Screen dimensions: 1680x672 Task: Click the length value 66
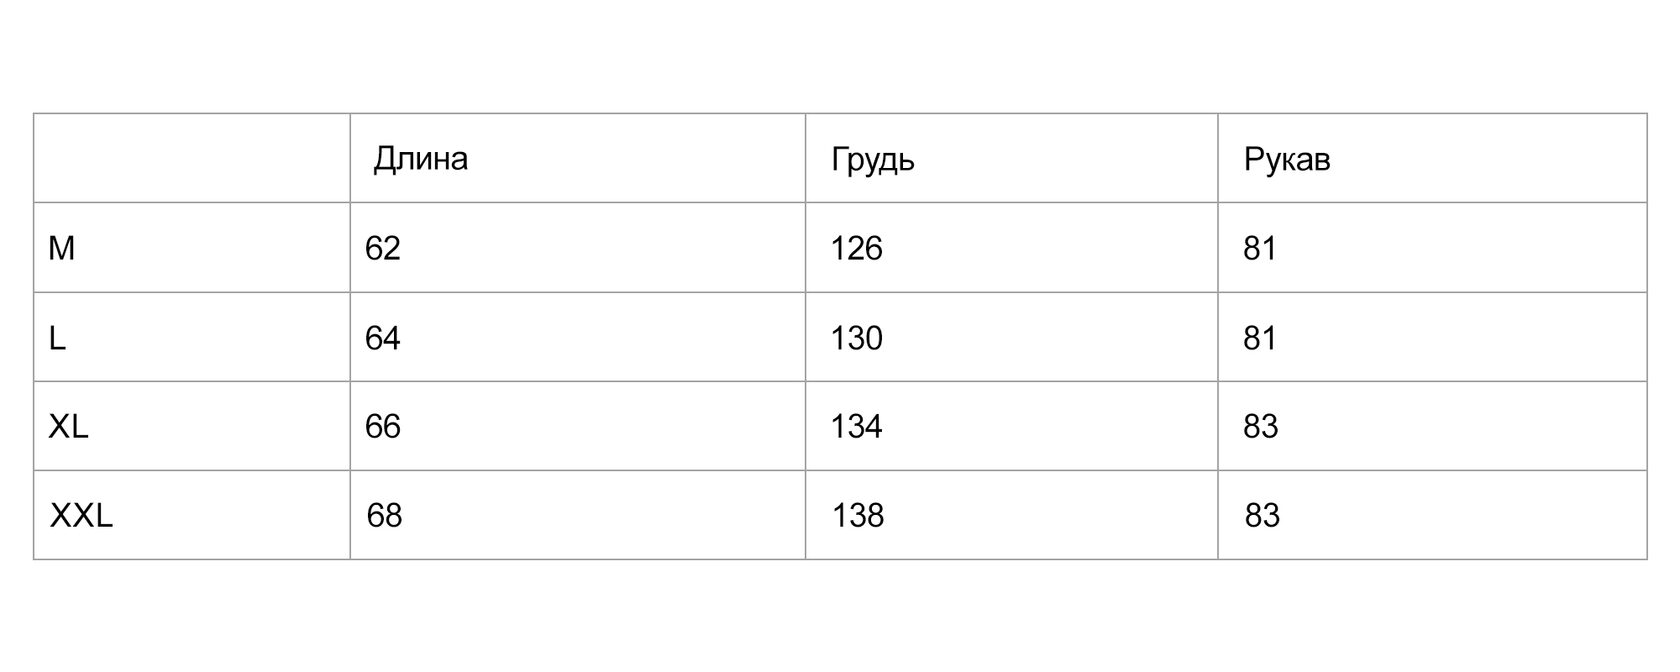point(382,427)
